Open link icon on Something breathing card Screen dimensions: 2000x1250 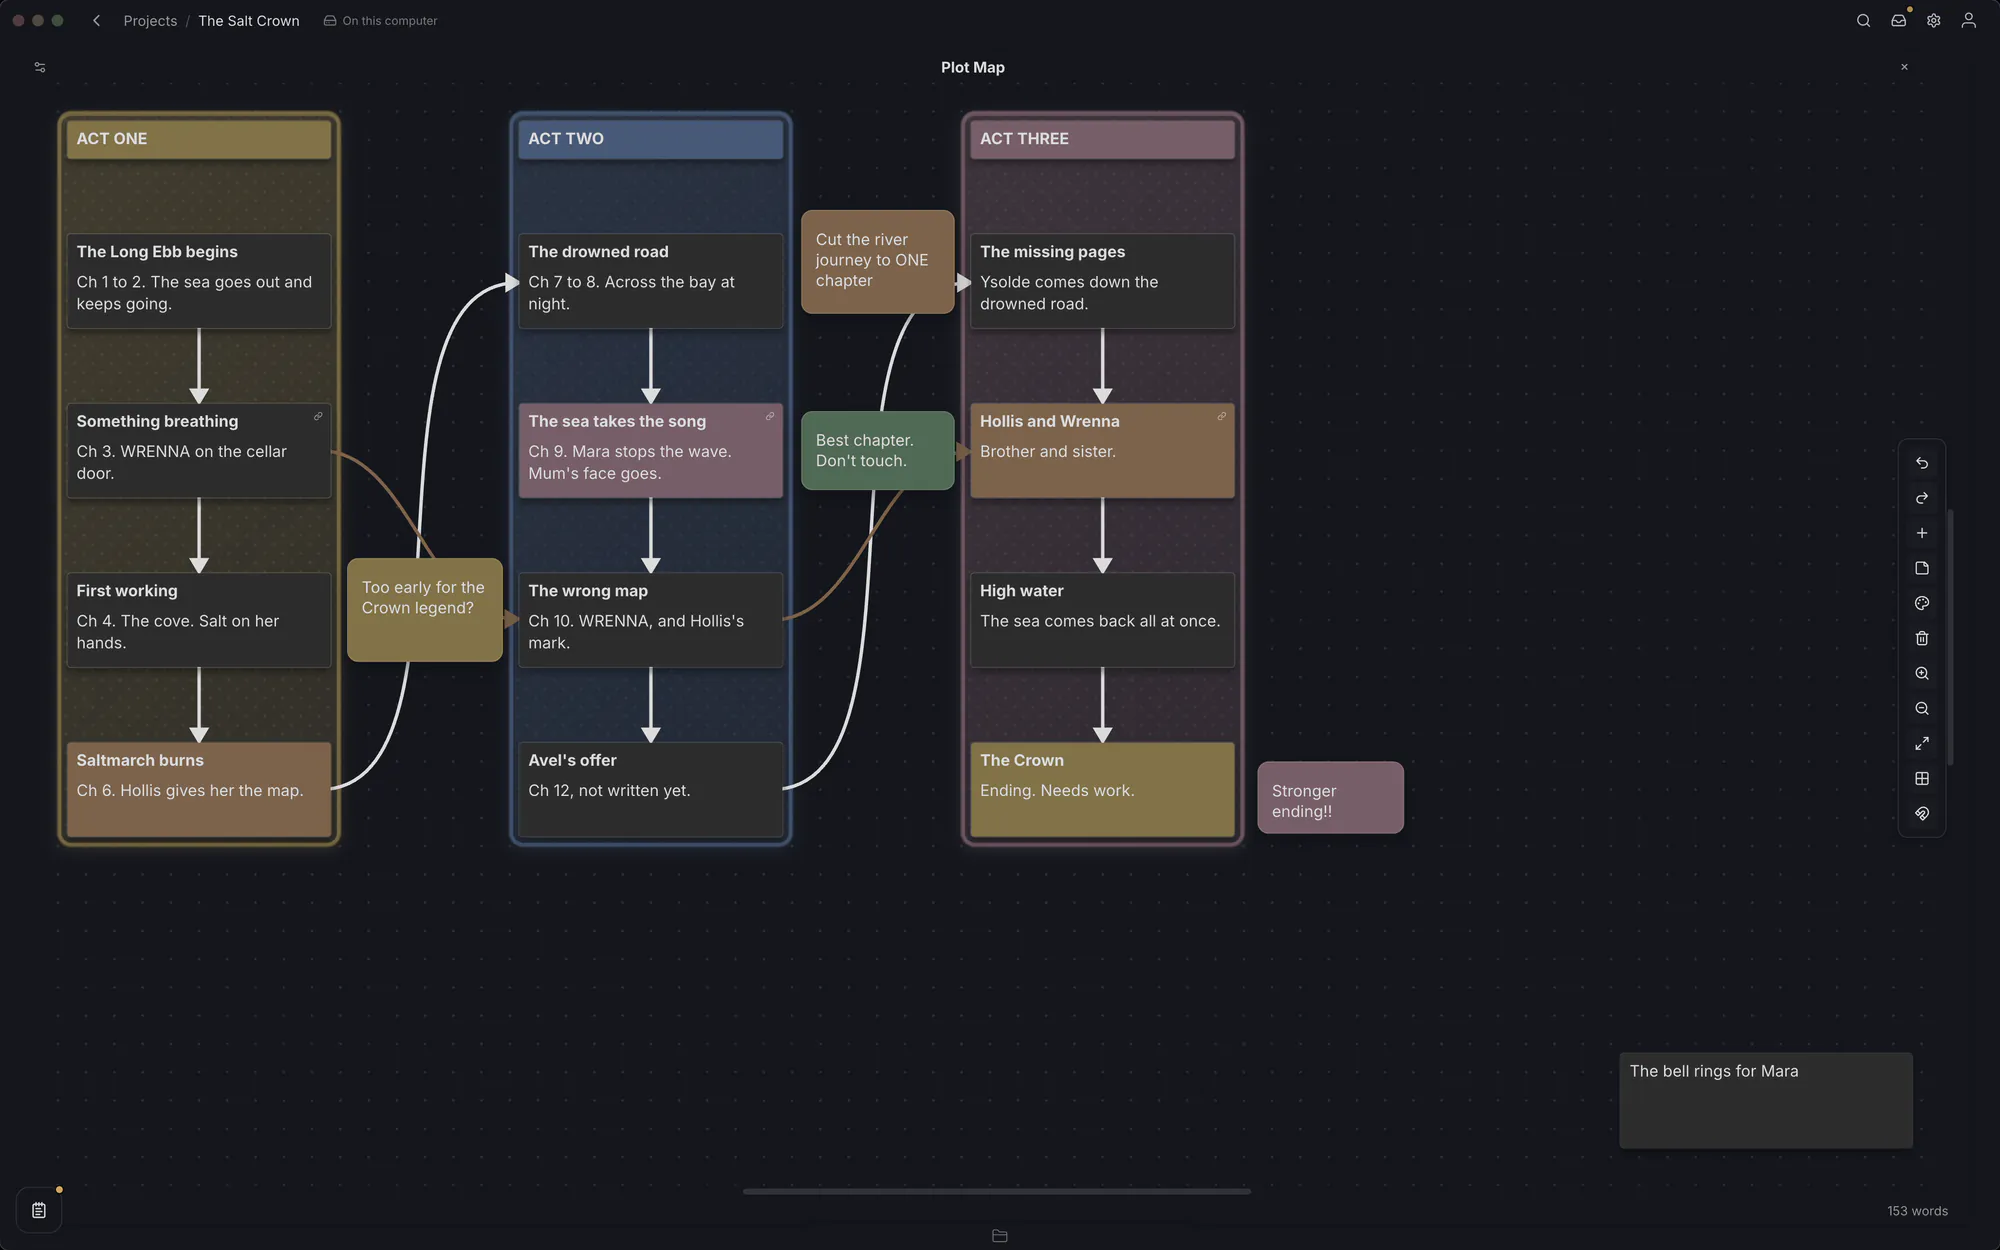[x=318, y=416]
